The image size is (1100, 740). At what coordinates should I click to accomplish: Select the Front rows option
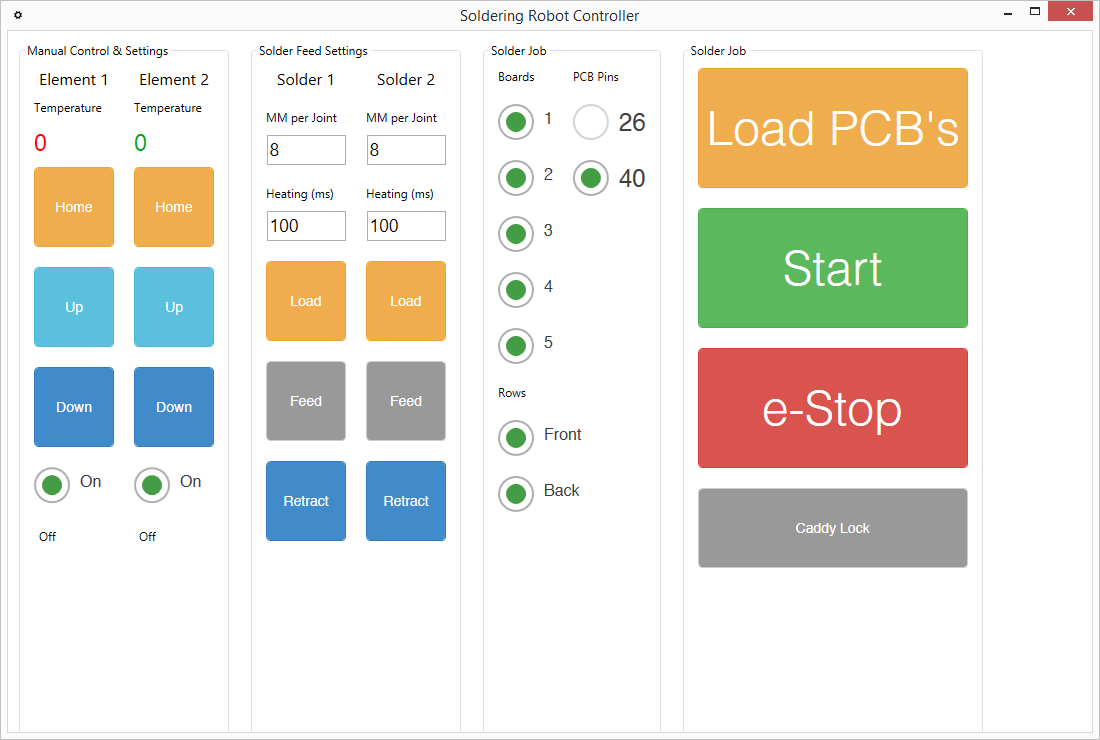pos(516,438)
